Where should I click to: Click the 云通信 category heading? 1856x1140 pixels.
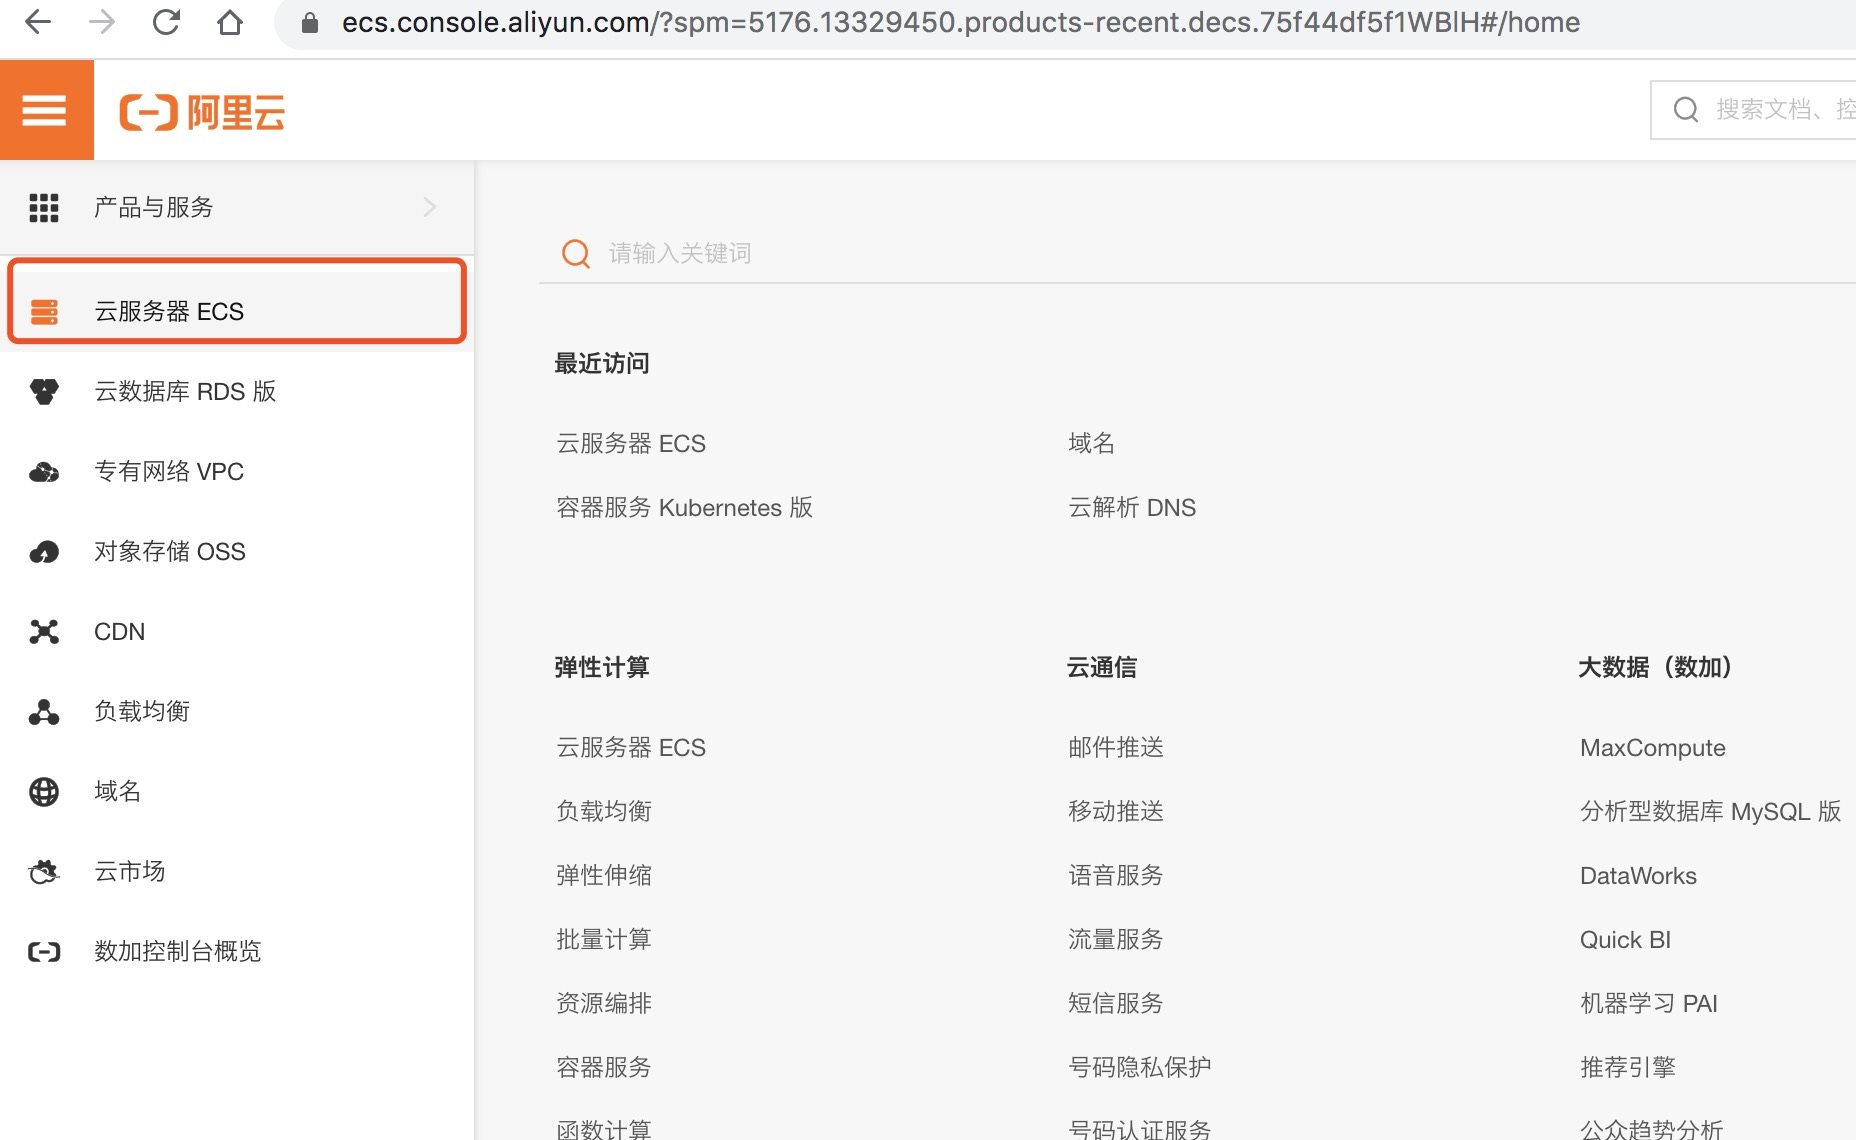(1102, 668)
